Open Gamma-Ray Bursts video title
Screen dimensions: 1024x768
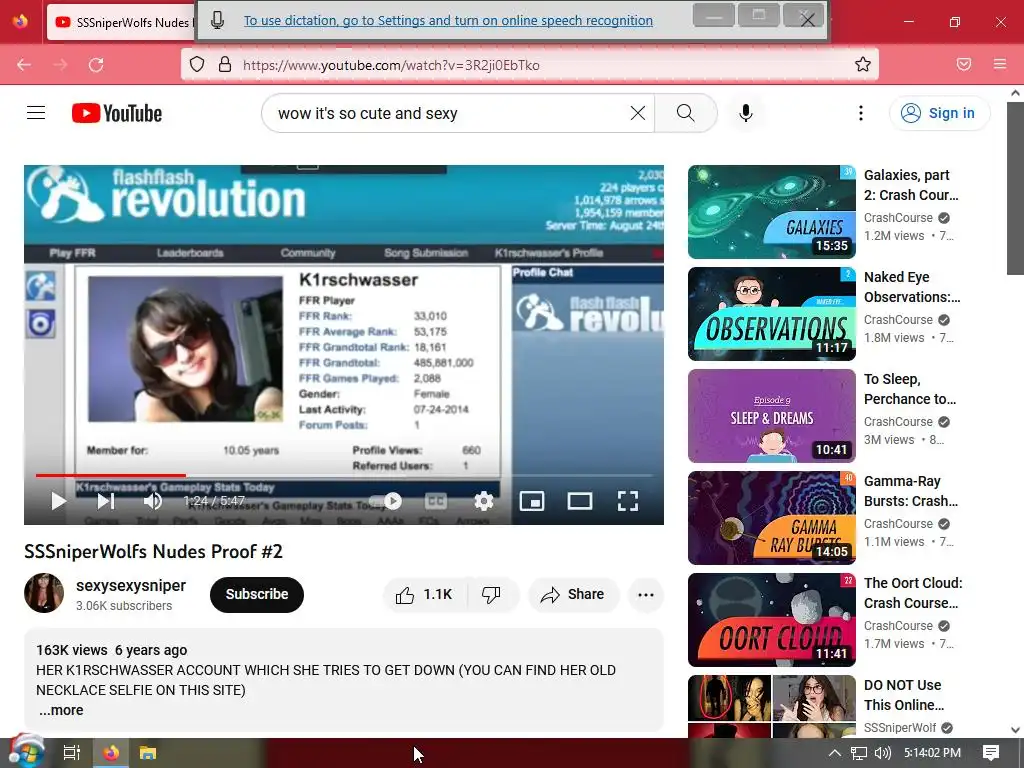[x=911, y=491]
